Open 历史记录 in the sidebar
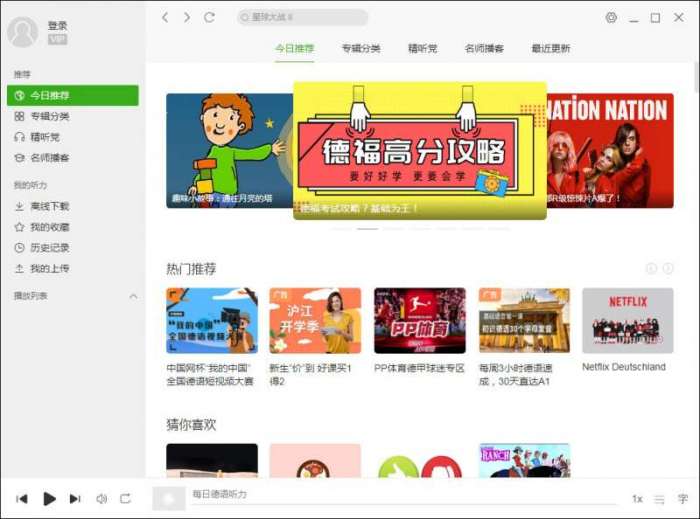This screenshot has height=519, width=700. pos(73,248)
